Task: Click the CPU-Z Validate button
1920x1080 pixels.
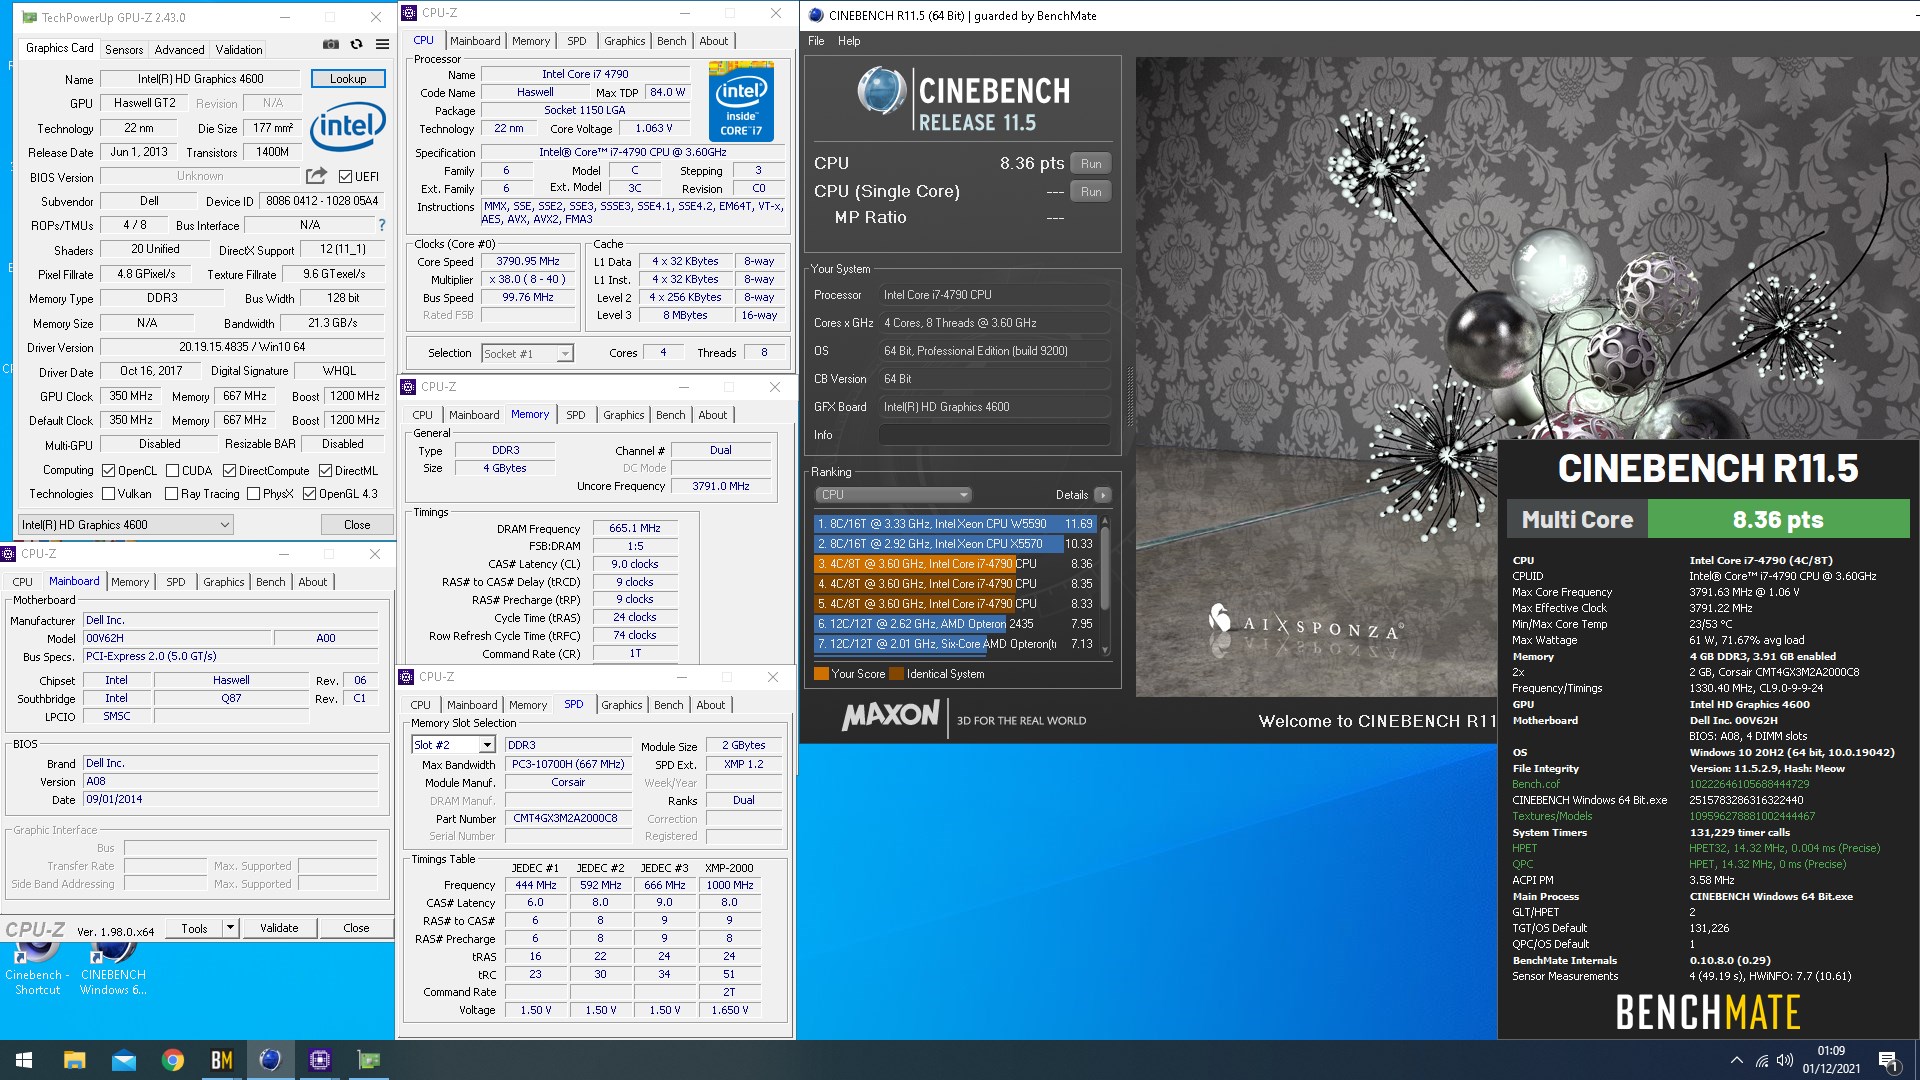Action: (279, 928)
